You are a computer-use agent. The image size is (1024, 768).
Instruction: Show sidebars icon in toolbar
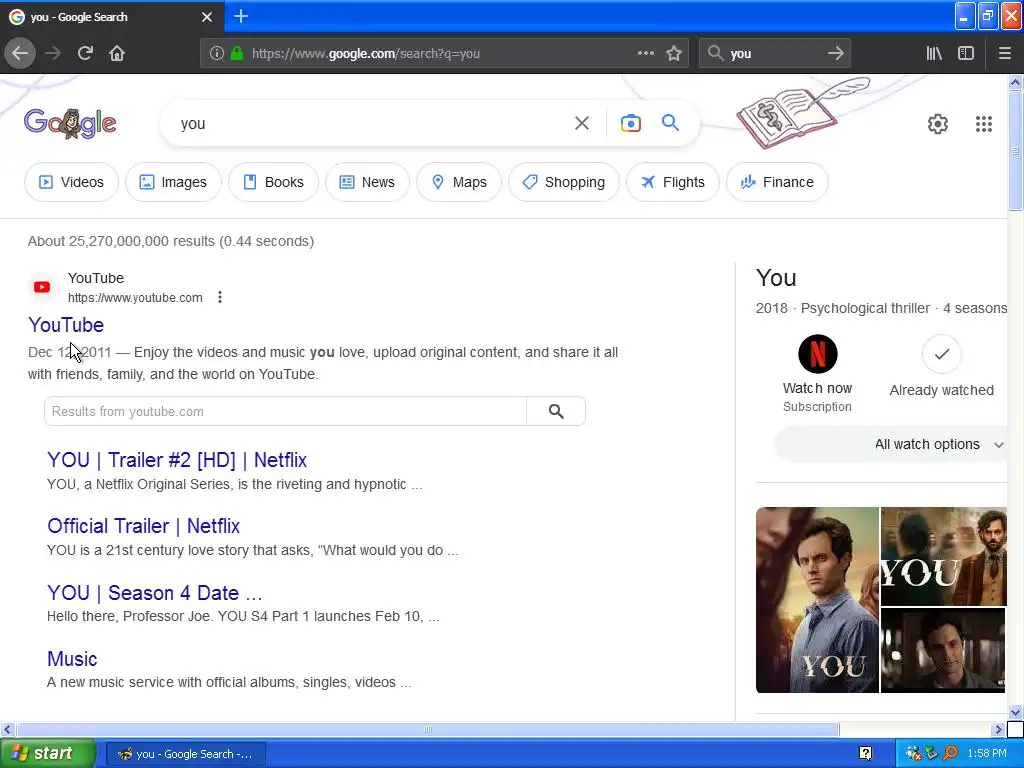coord(966,53)
